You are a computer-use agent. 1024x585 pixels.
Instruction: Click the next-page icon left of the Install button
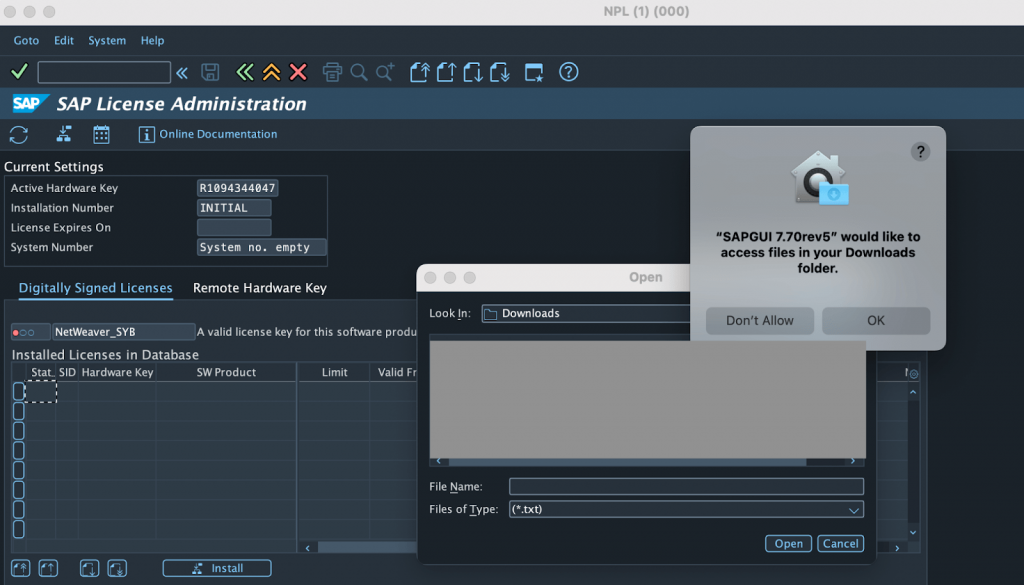point(89,569)
